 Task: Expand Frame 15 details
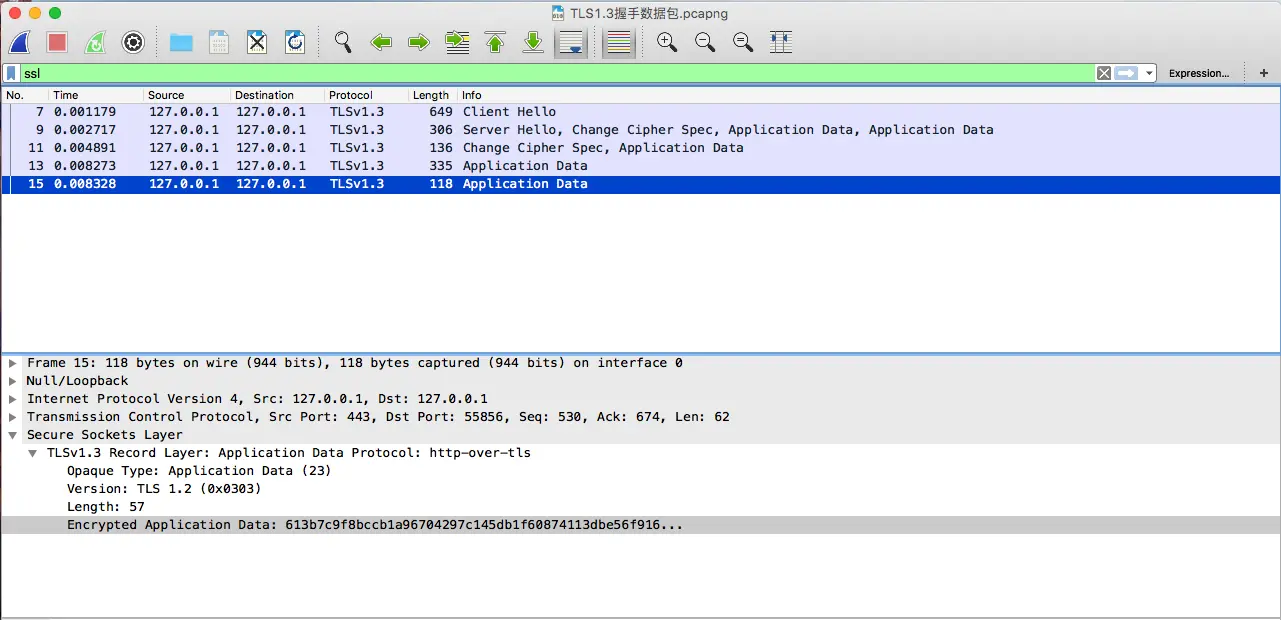click(13, 363)
